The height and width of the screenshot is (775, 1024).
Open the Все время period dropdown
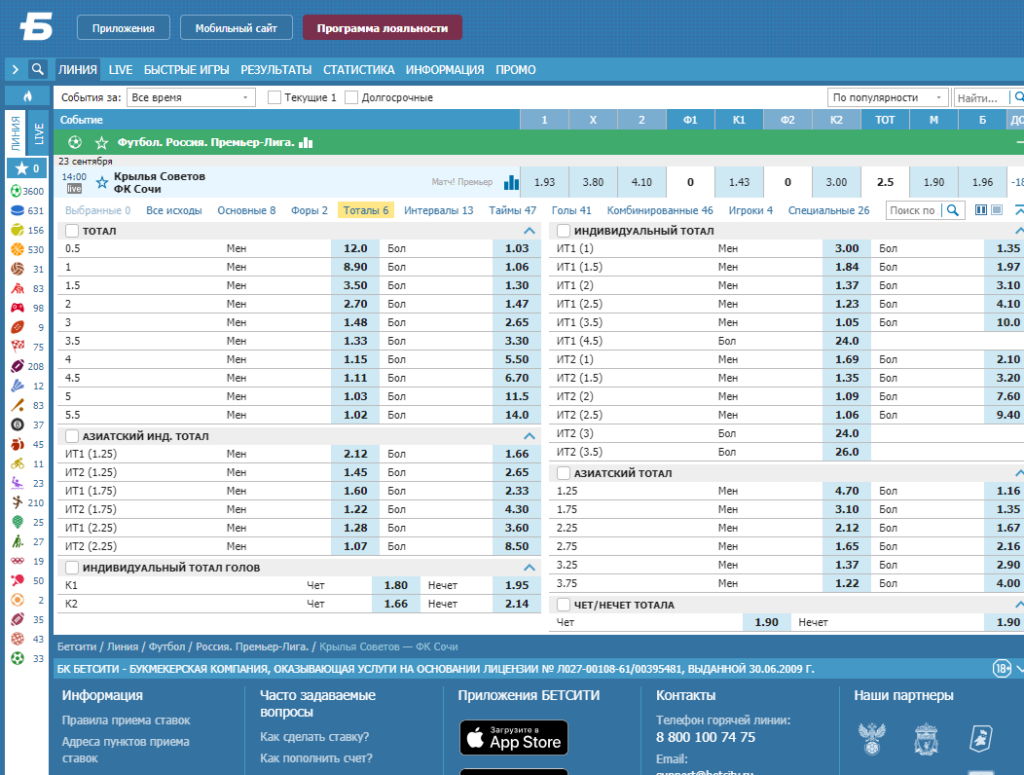[190, 97]
